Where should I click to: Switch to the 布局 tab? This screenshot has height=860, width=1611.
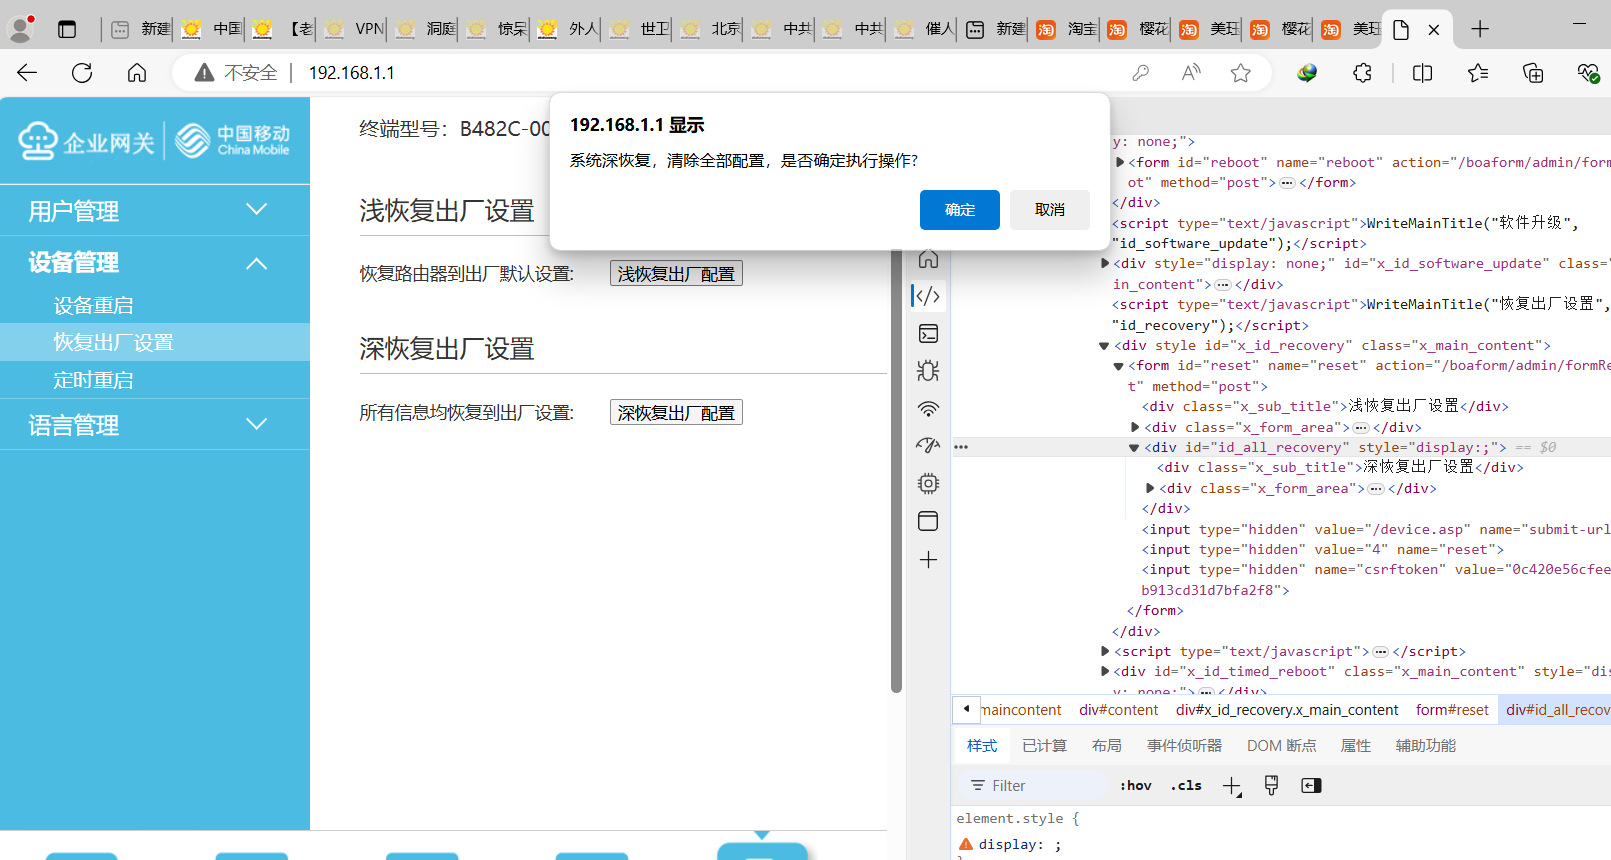click(1106, 746)
